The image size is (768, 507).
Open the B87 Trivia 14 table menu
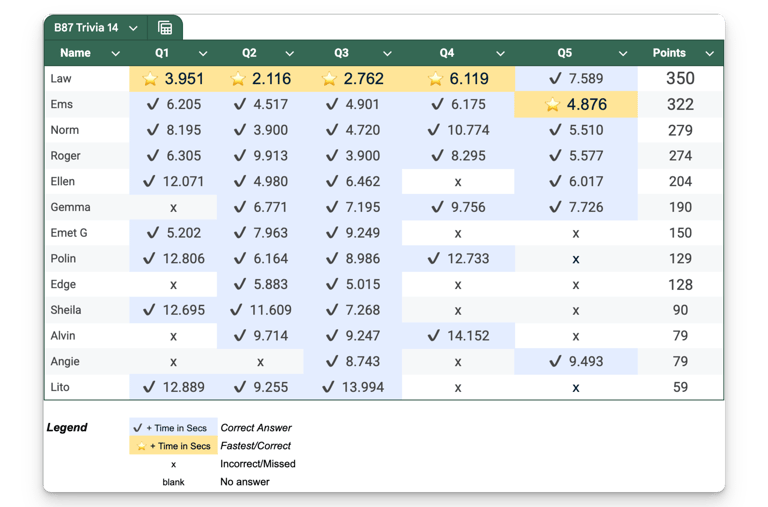[133, 28]
